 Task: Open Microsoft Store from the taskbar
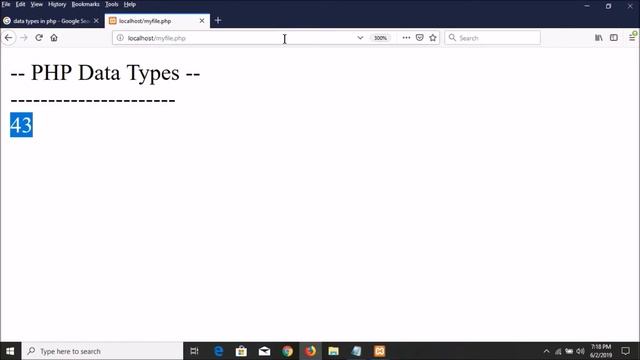pyautogui.click(x=241, y=351)
